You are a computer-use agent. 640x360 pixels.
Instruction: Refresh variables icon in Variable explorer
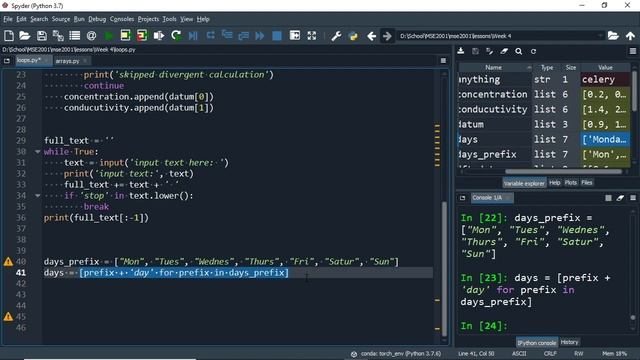533,51
